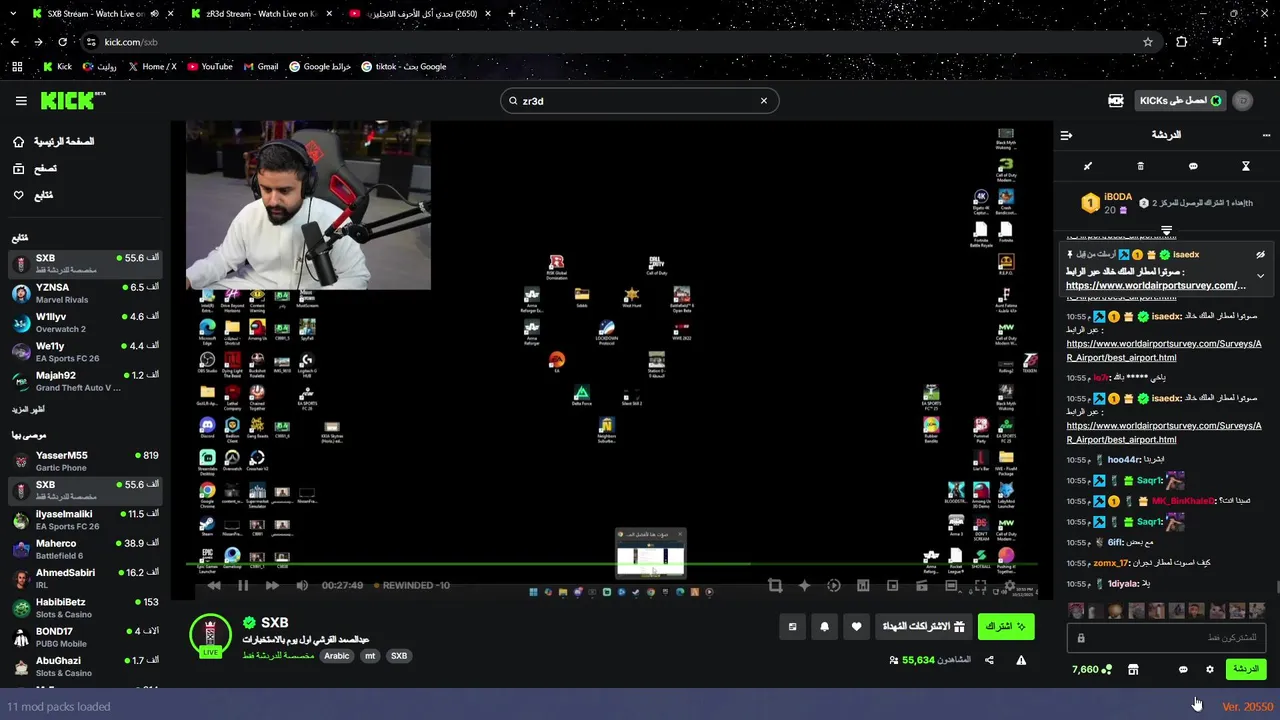Click the 7,660 channel points balance
Image resolution: width=1280 pixels, height=720 pixels.
[1092, 670]
